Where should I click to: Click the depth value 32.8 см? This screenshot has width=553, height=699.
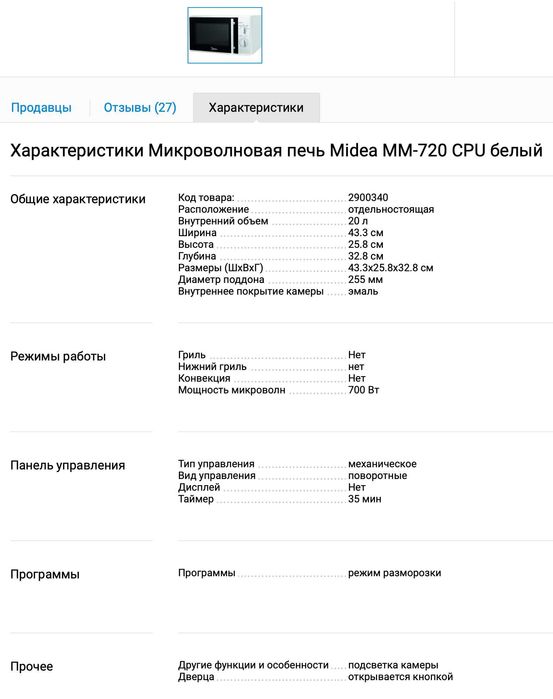pos(366,256)
